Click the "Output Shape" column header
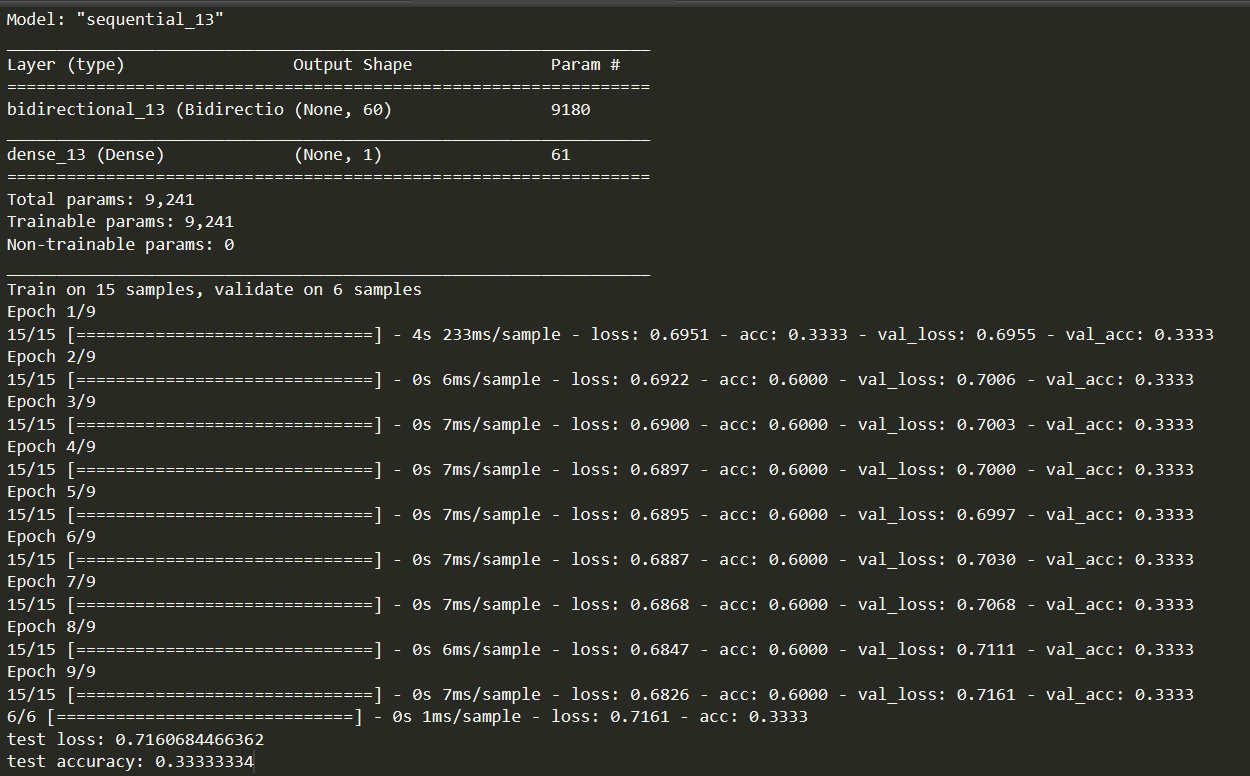 [352, 65]
